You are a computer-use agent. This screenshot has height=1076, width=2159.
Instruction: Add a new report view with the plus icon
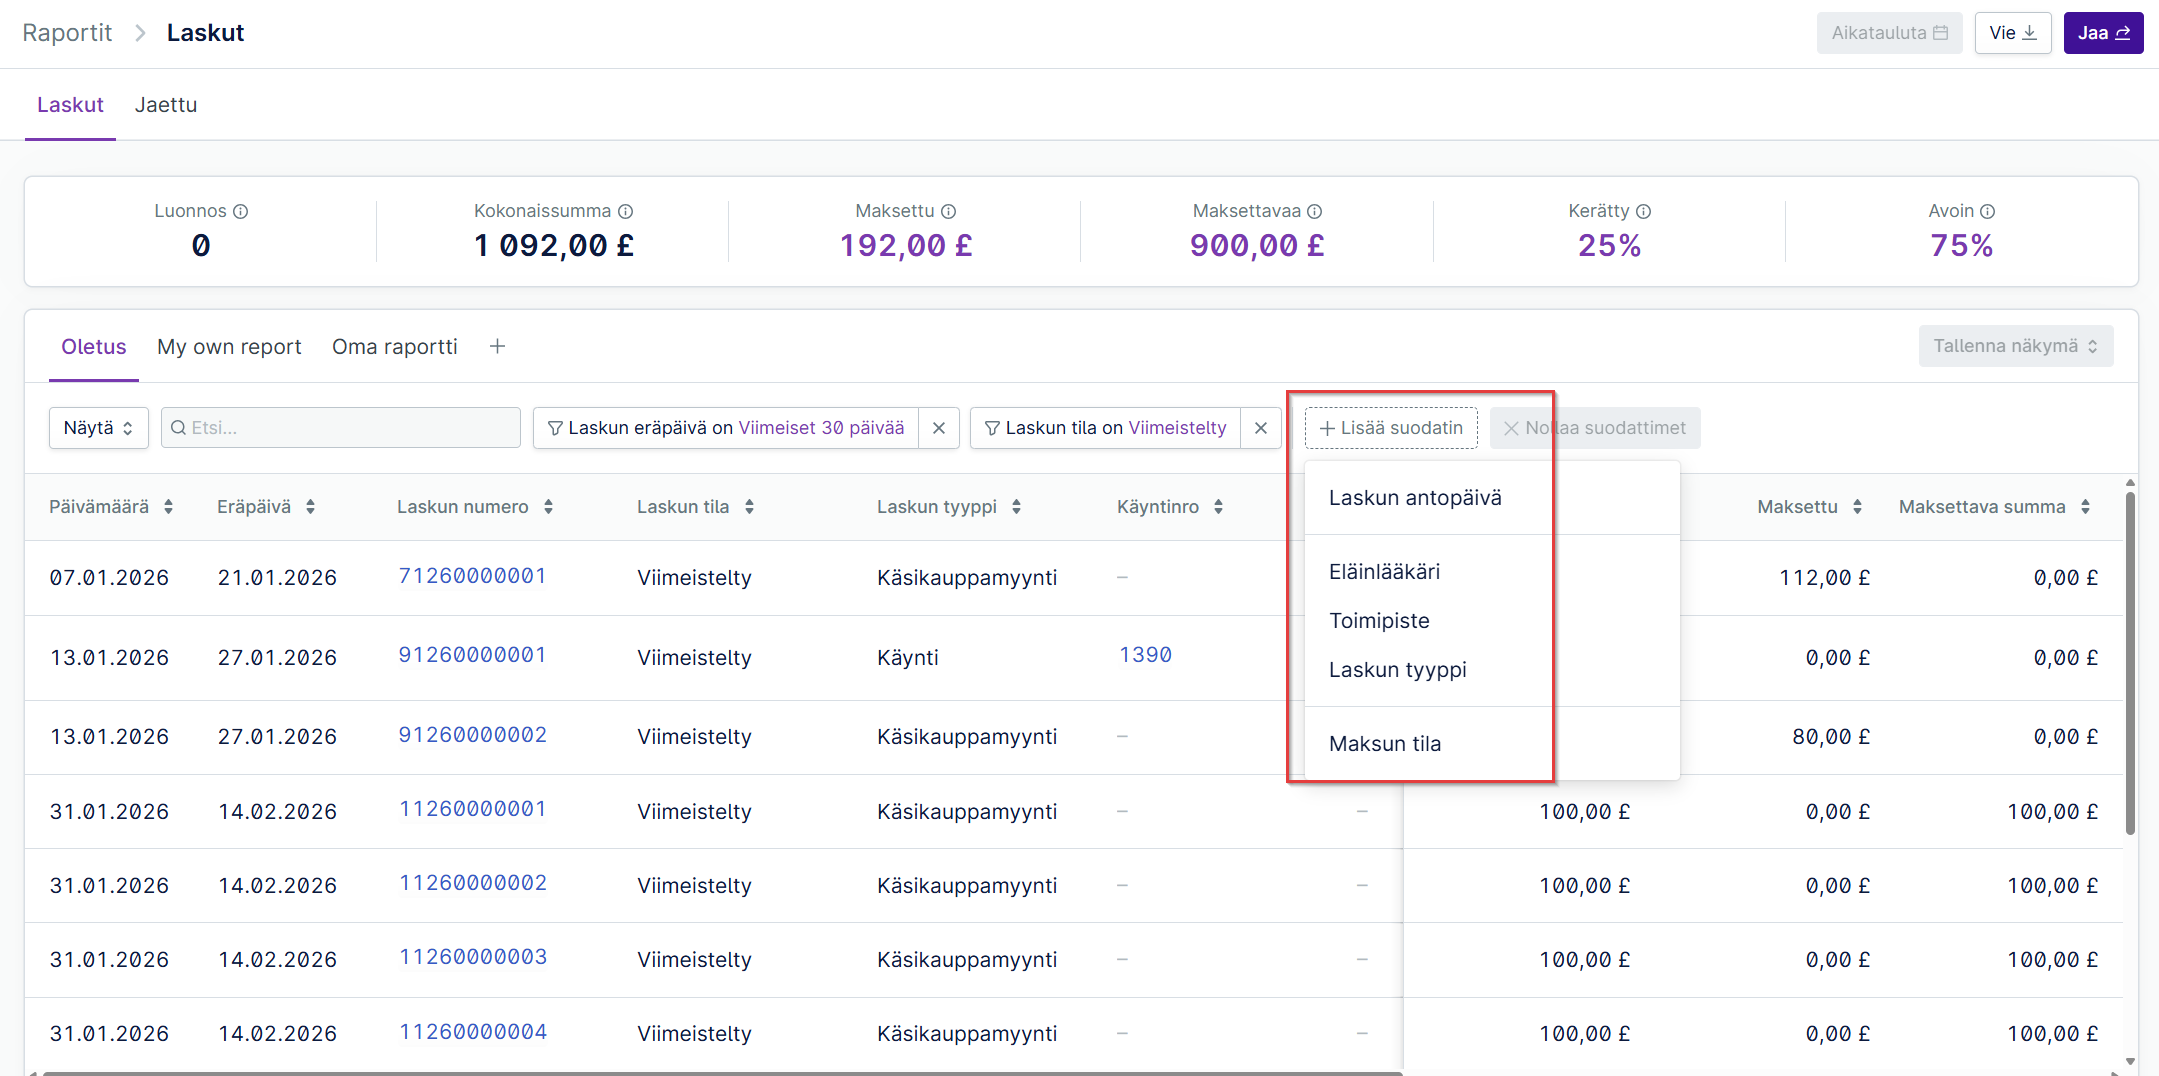pyautogui.click(x=497, y=346)
